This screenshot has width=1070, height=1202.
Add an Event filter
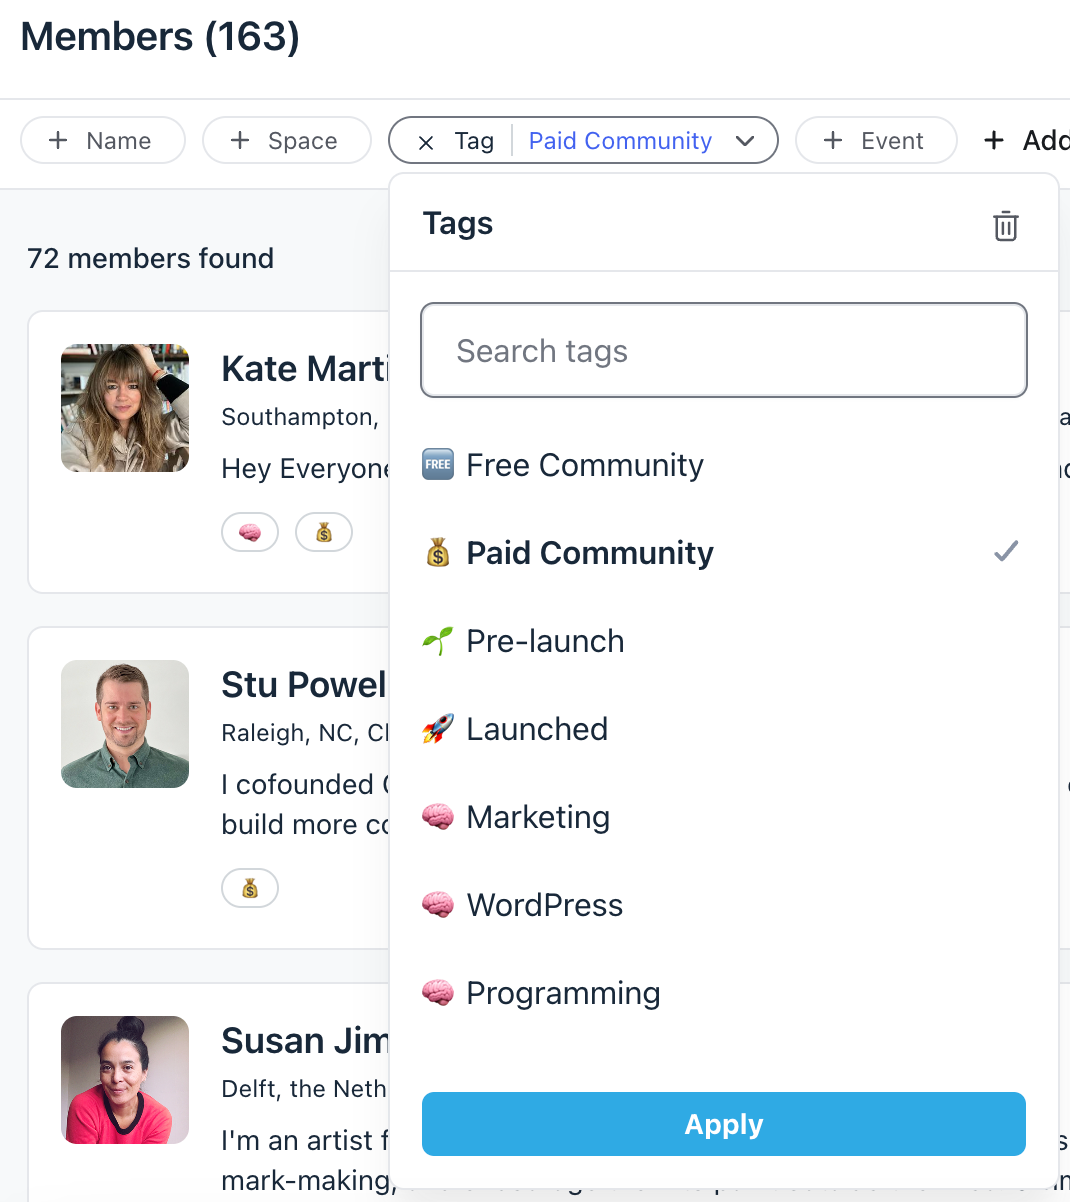click(876, 140)
